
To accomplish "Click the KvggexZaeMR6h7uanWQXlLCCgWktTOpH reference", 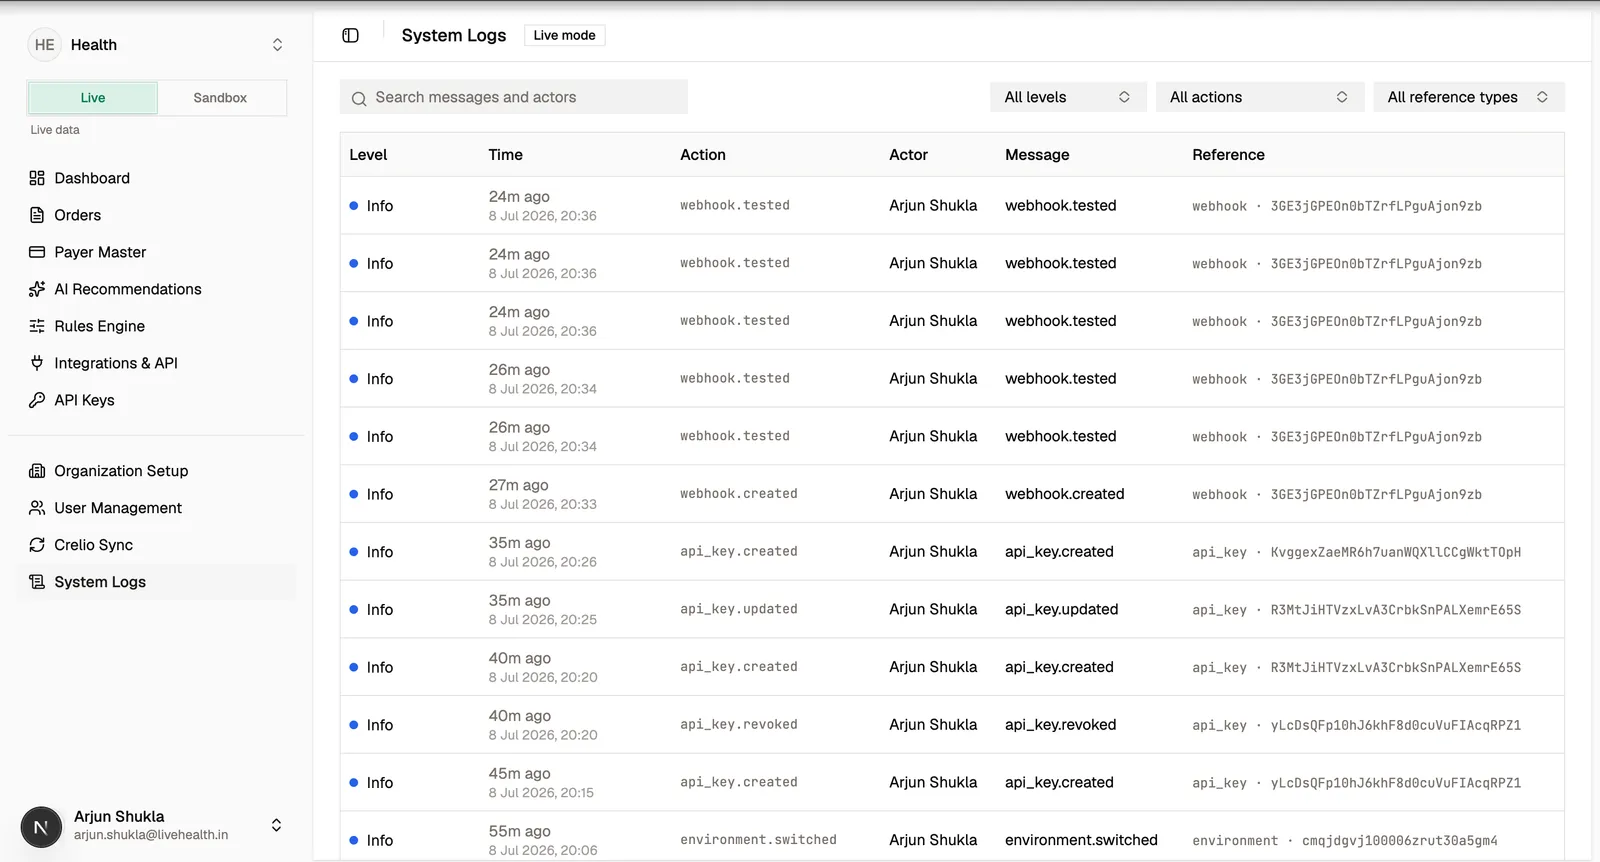I will point(1396,552).
